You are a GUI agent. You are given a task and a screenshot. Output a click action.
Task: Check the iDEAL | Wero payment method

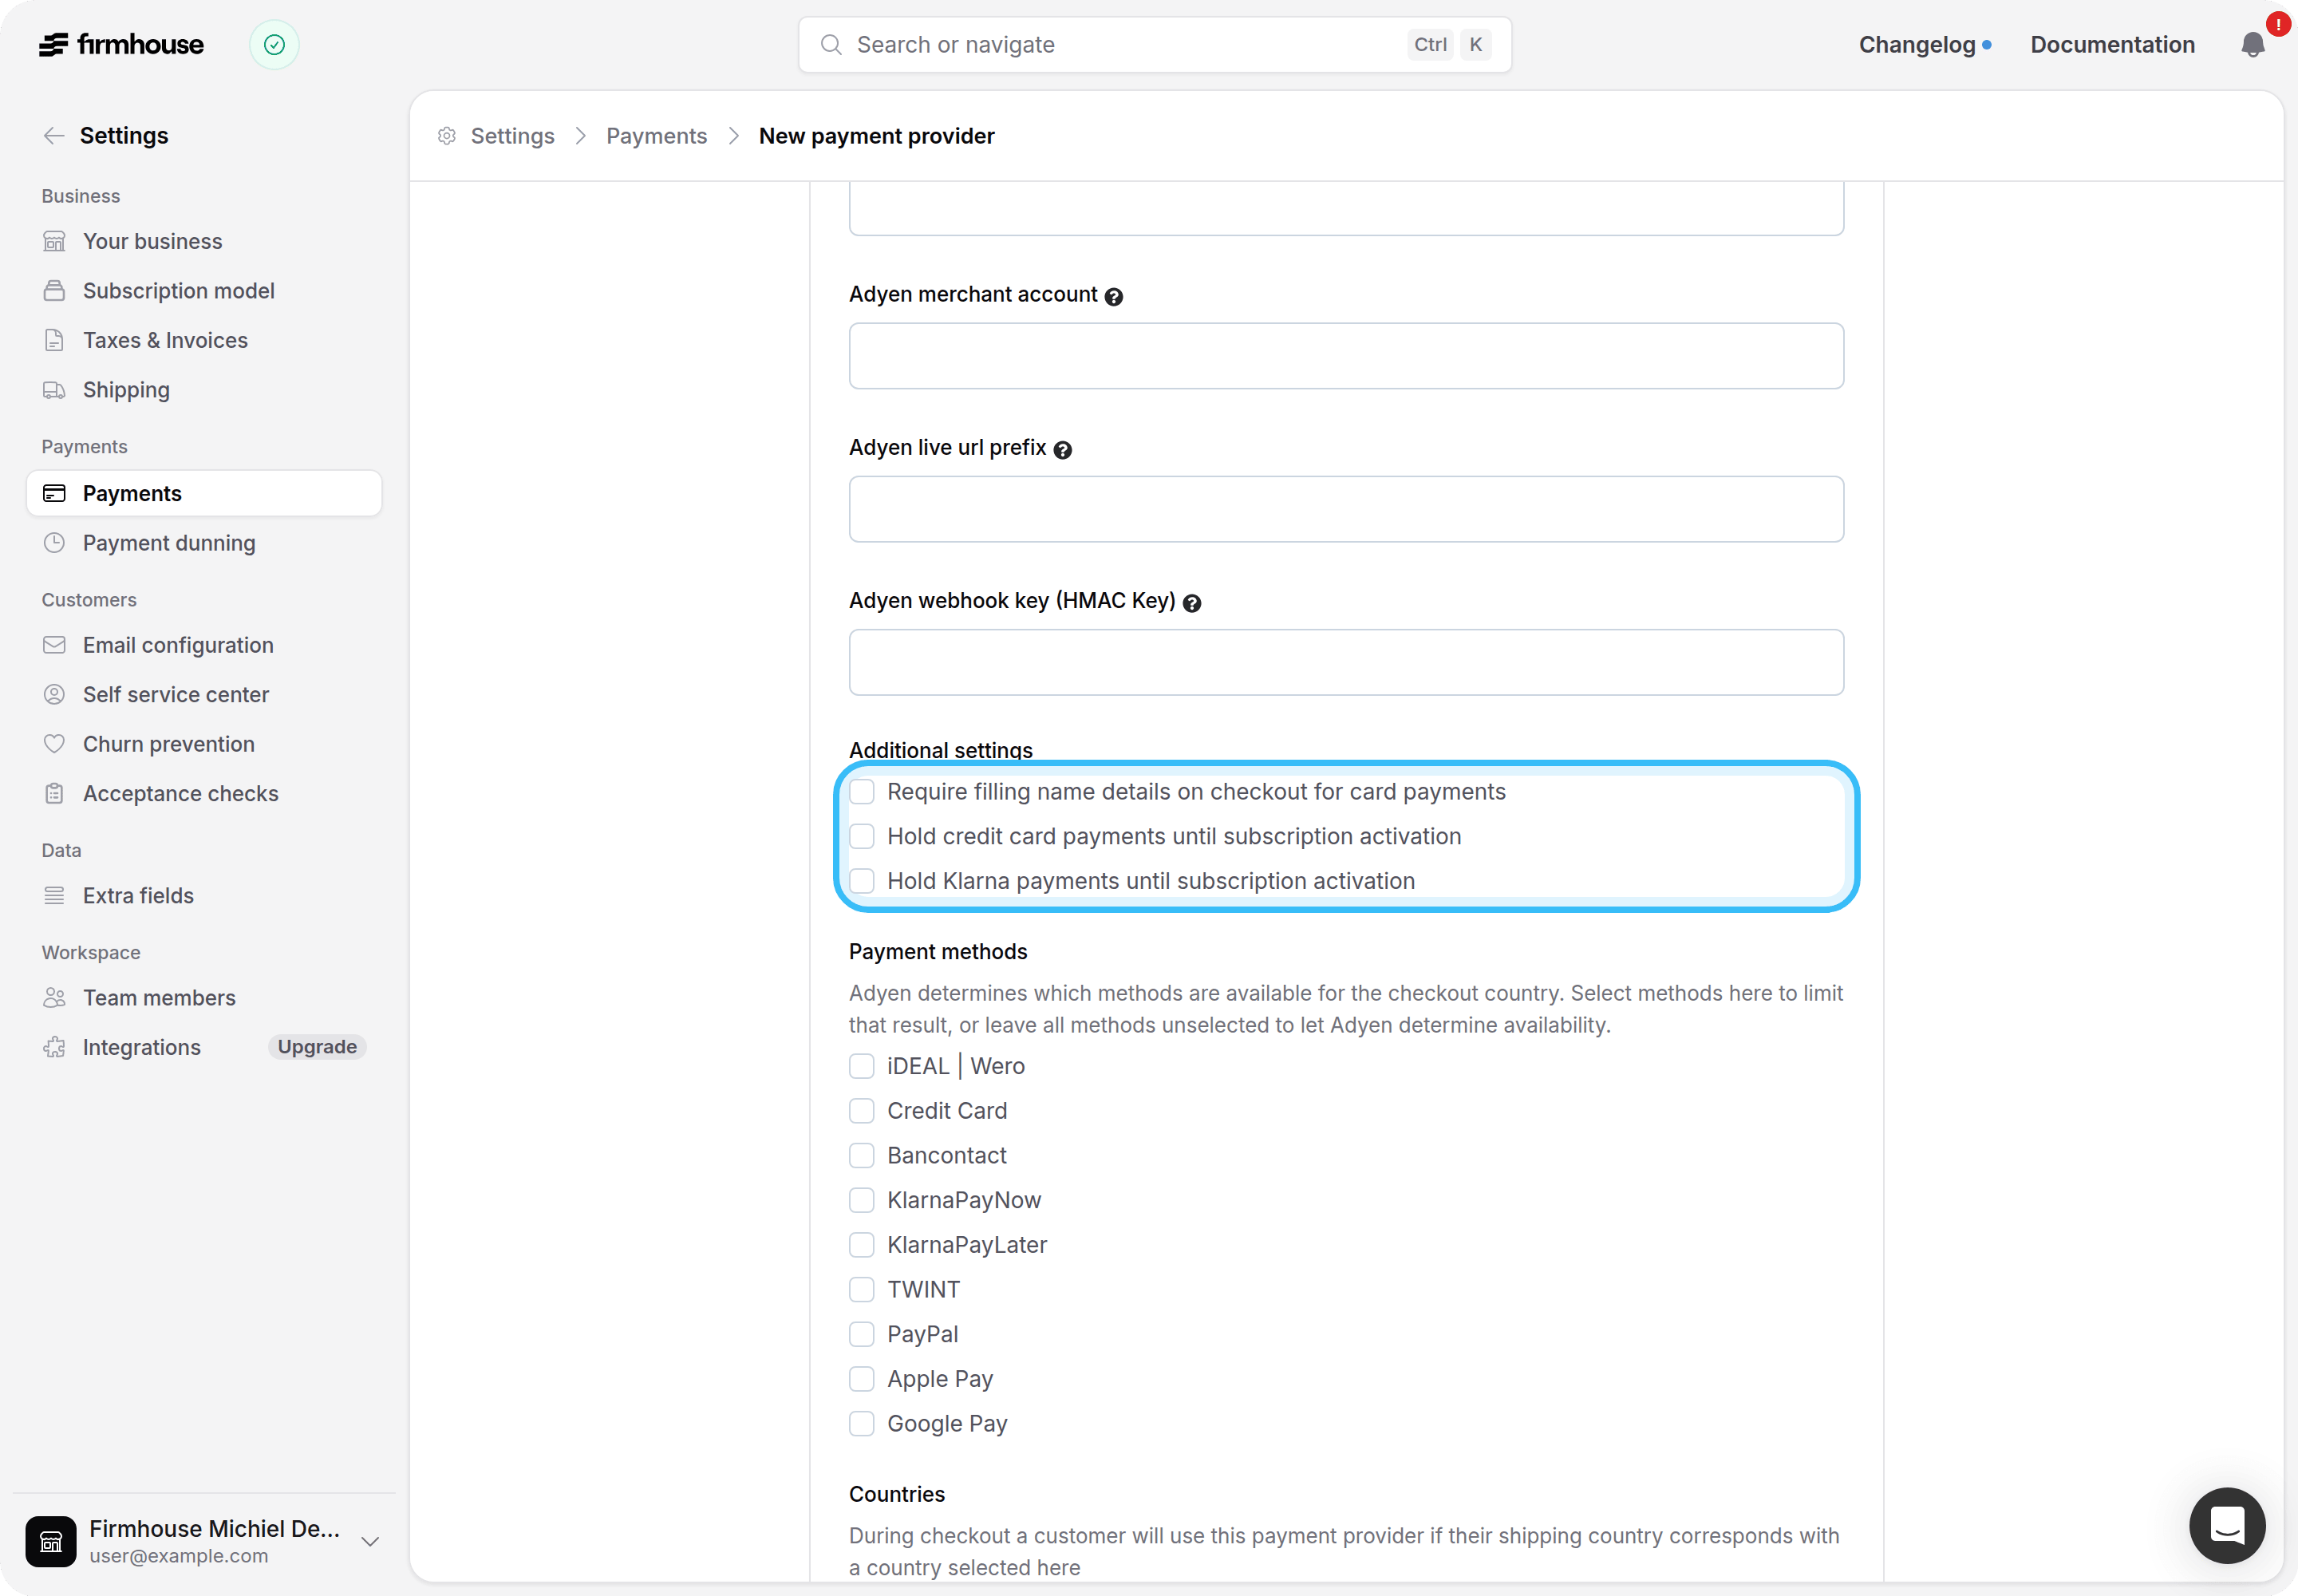(862, 1067)
